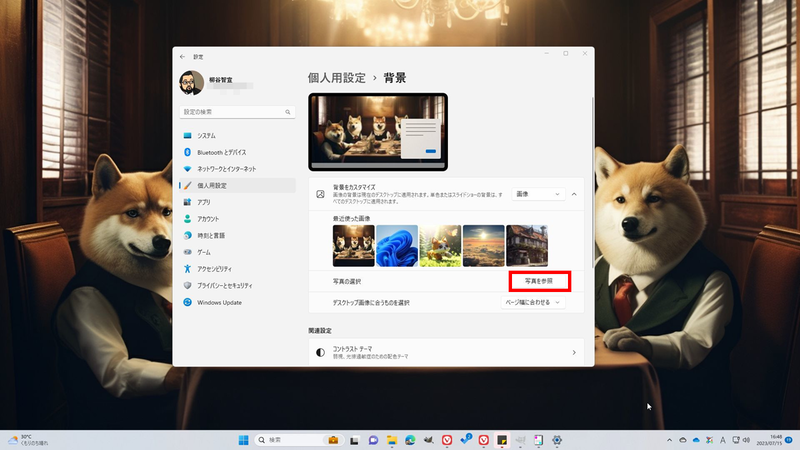
Task: Open アカウント settings category
Action: pos(237,219)
